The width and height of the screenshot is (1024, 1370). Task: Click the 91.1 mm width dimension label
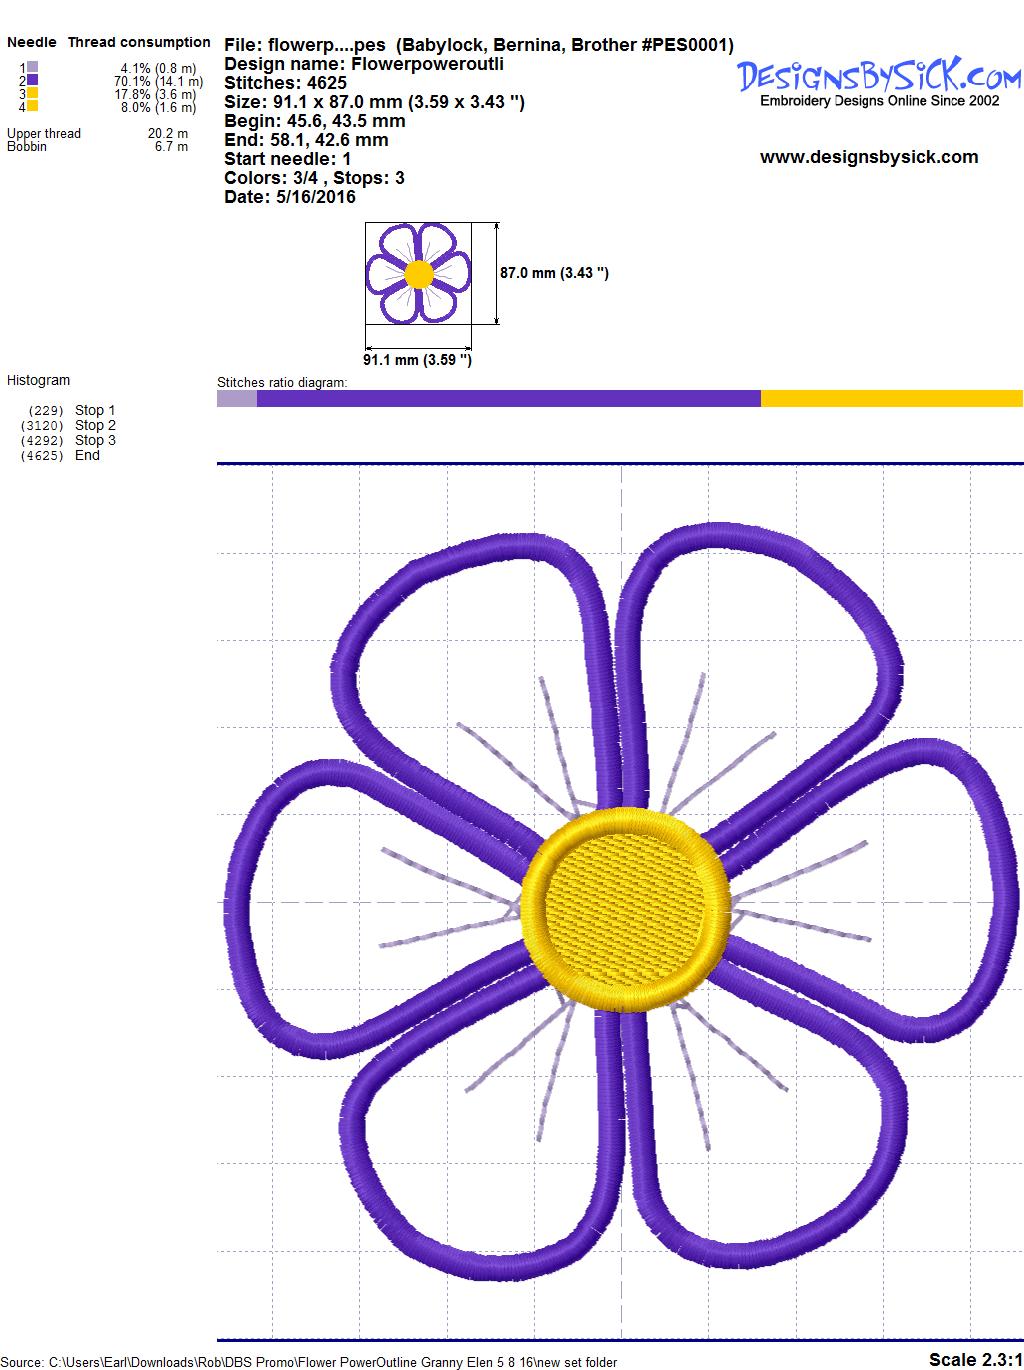coord(417,360)
